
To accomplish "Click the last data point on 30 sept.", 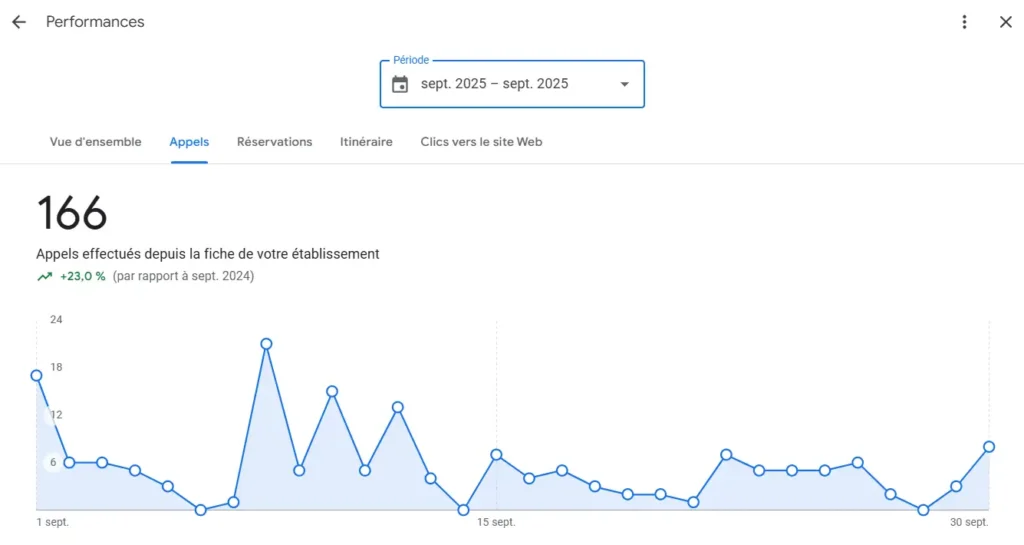I will [x=989, y=447].
